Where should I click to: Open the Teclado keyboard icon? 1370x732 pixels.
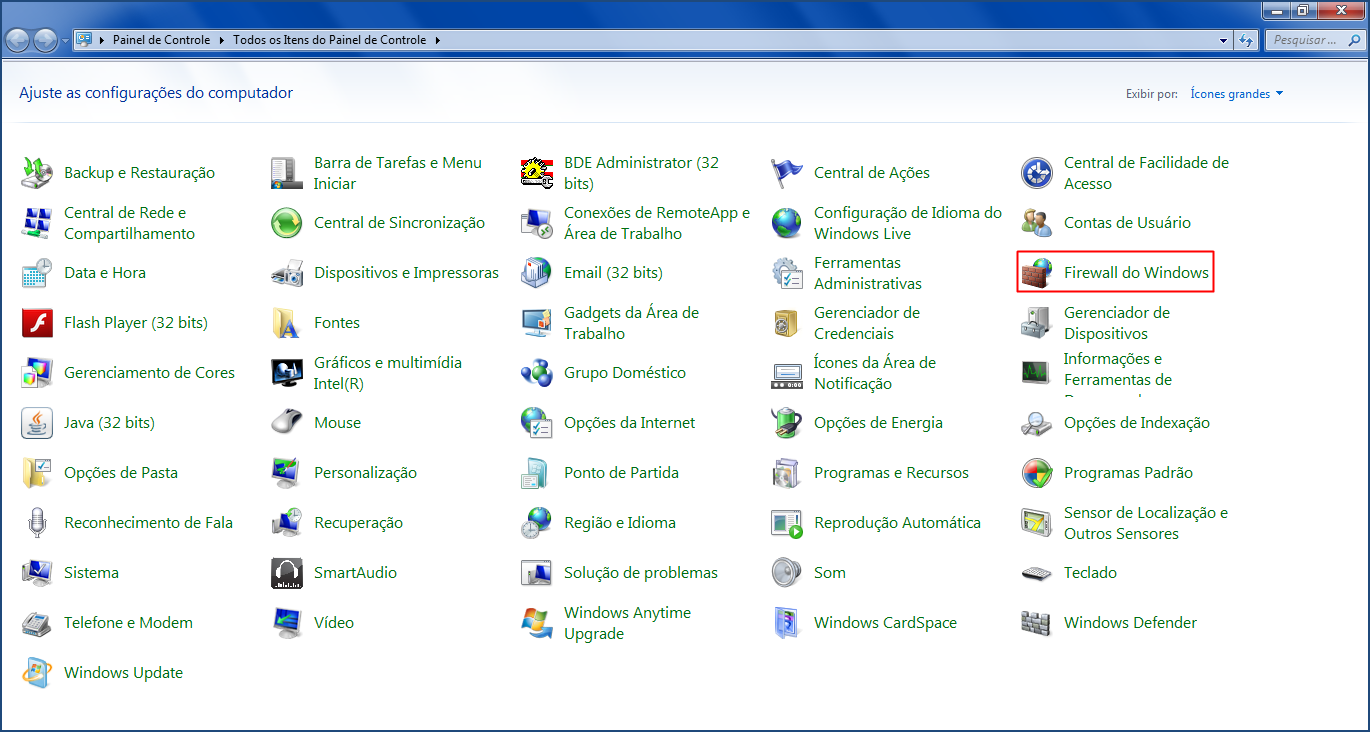coord(1037,573)
